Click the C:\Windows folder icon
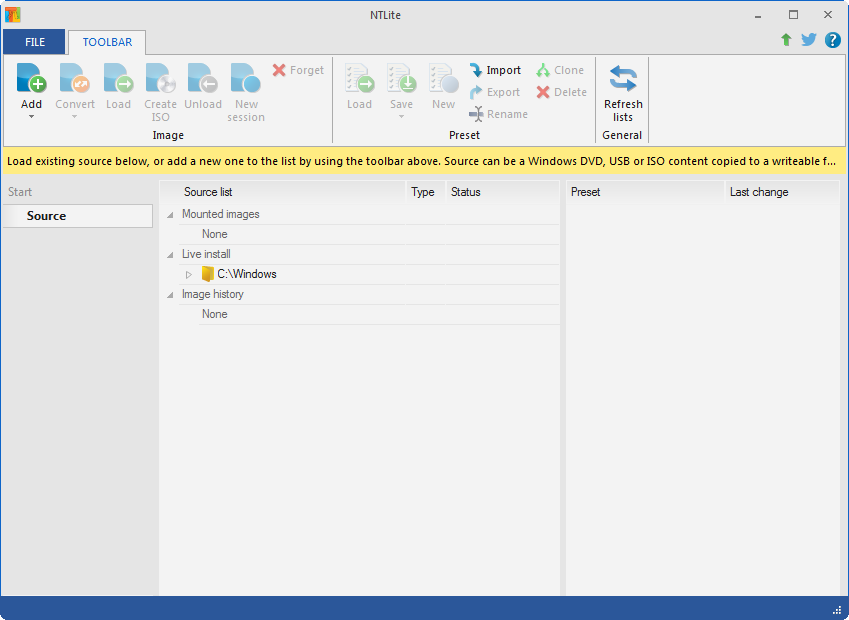The image size is (849, 620). (x=207, y=274)
